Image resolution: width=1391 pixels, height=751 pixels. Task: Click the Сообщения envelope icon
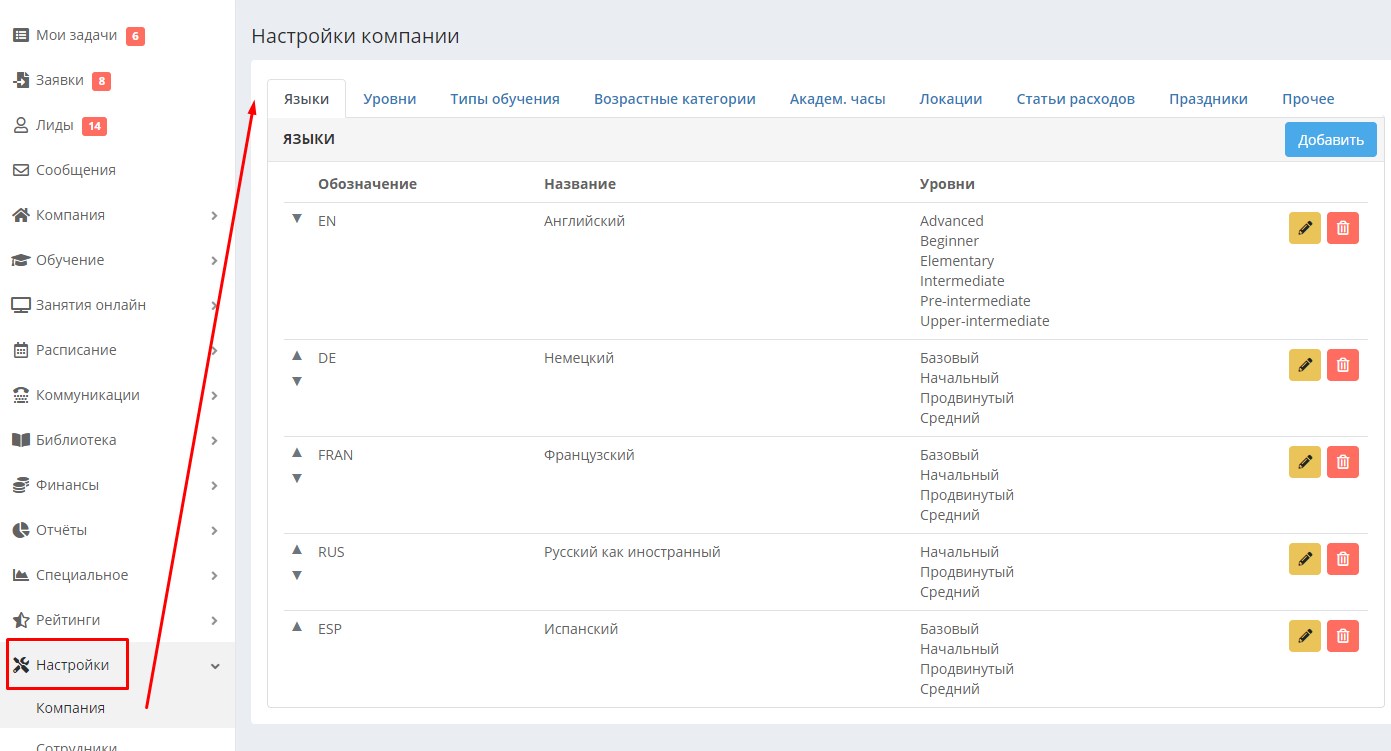coord(20,171)
